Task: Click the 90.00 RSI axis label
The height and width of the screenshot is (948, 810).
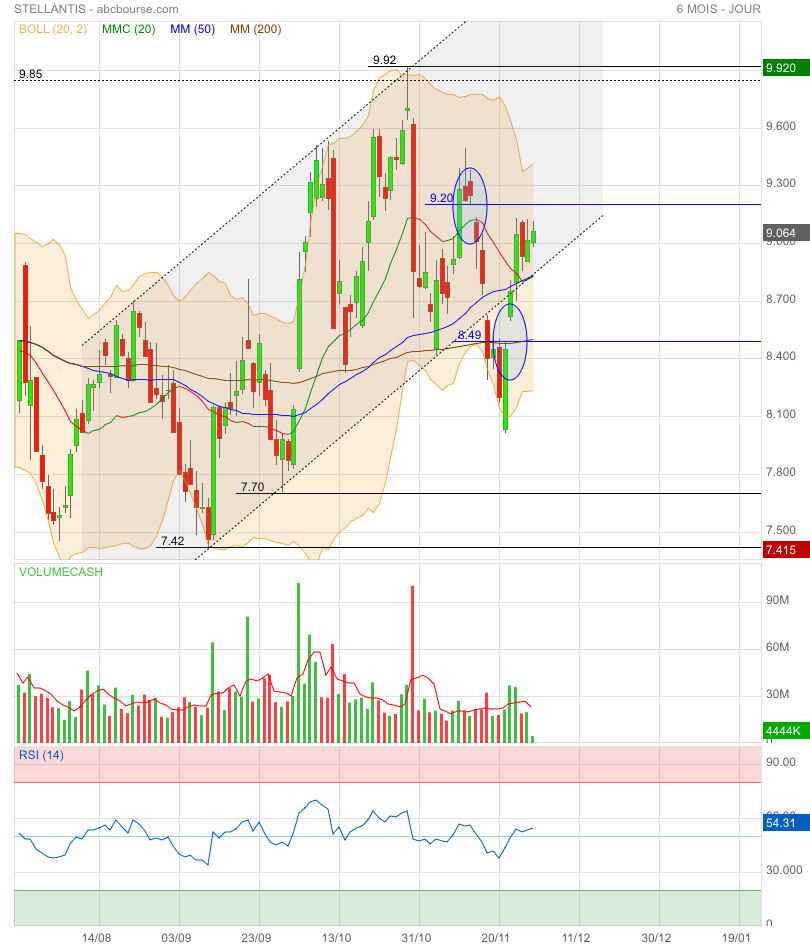Action: click(781, 762)
